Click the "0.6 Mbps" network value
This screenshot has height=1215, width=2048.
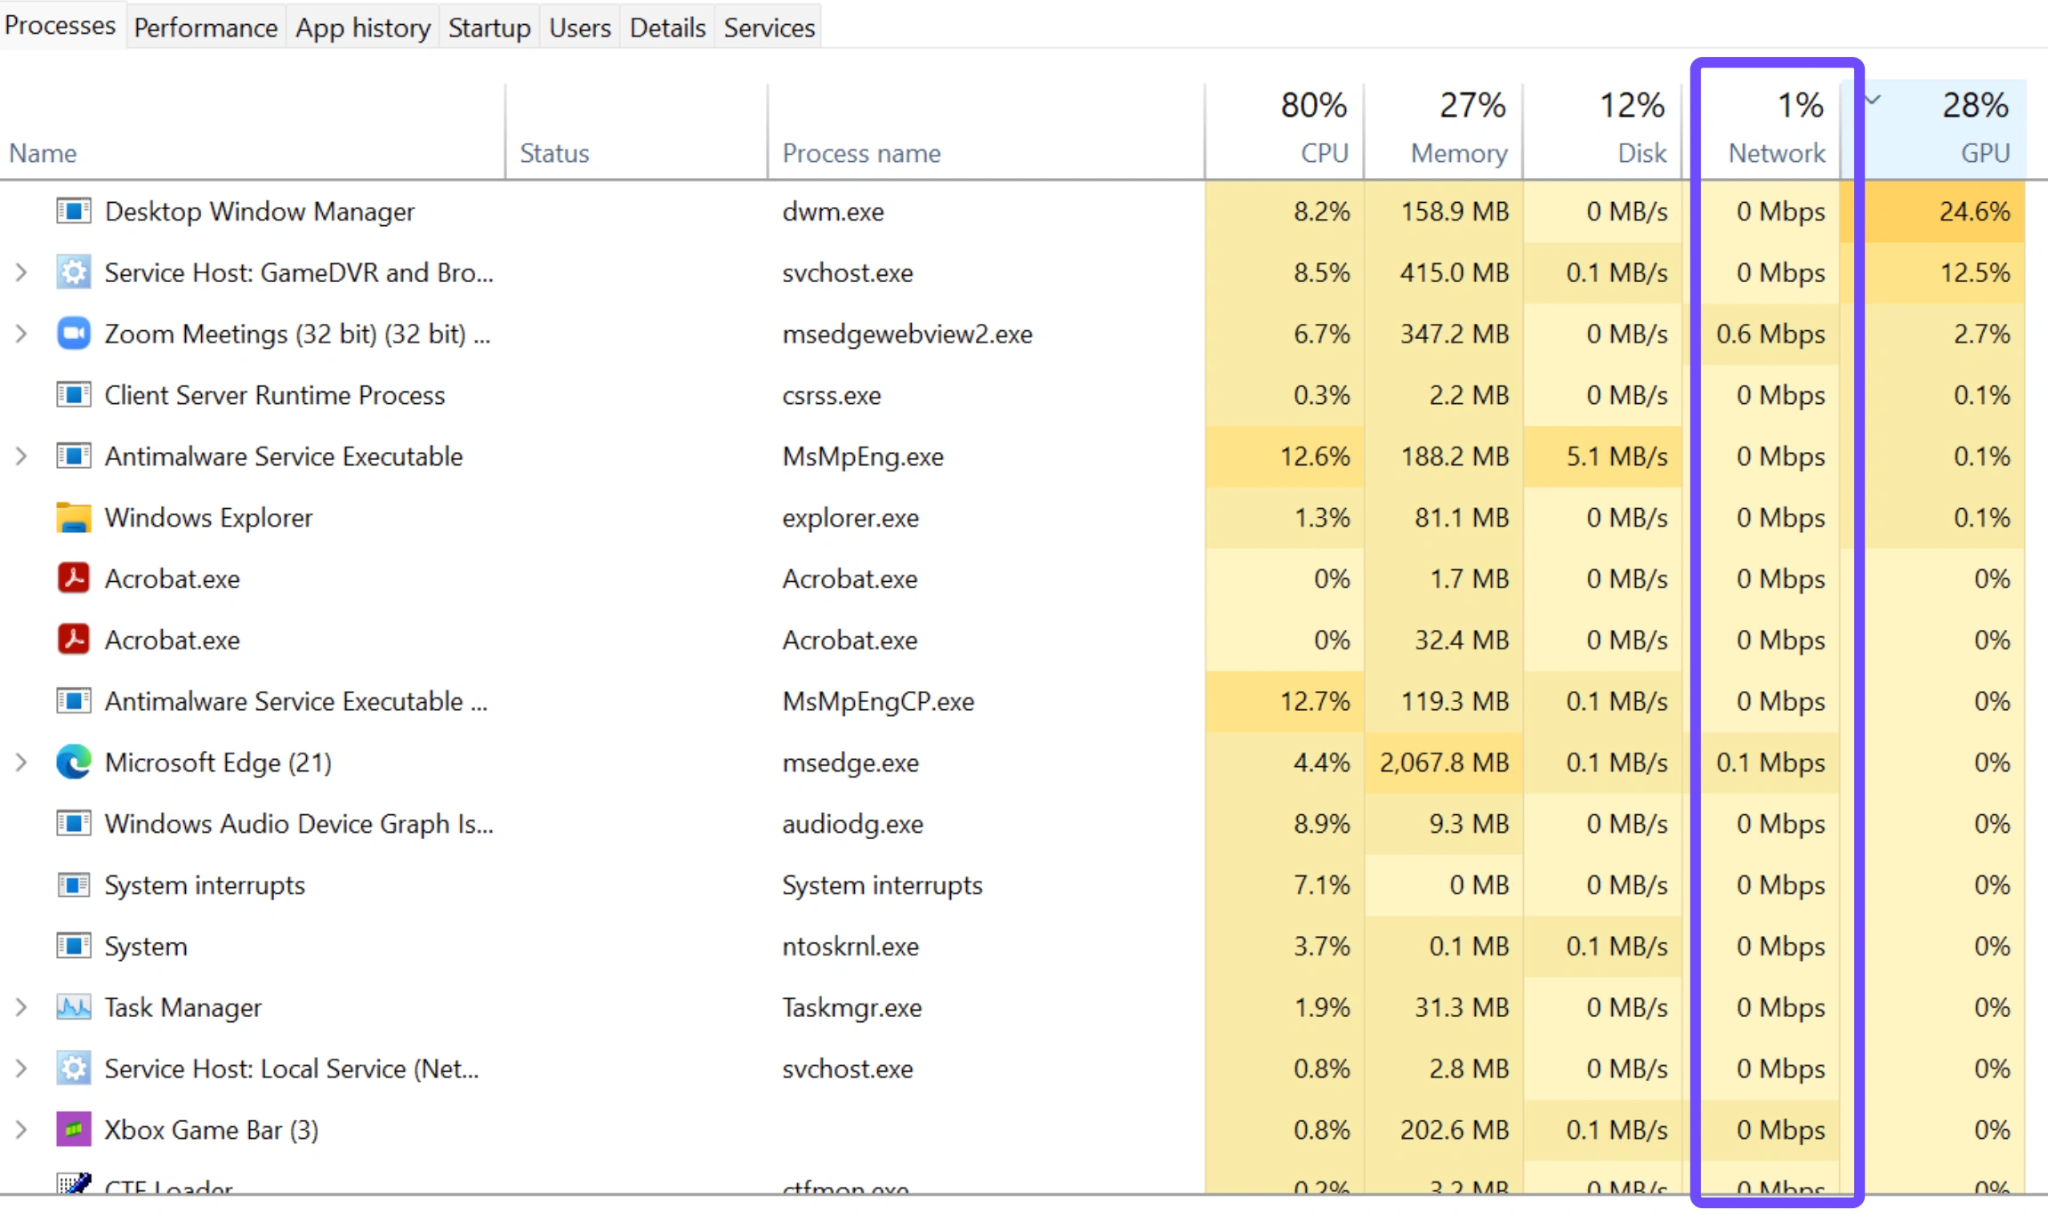[x=1771, y=334]
